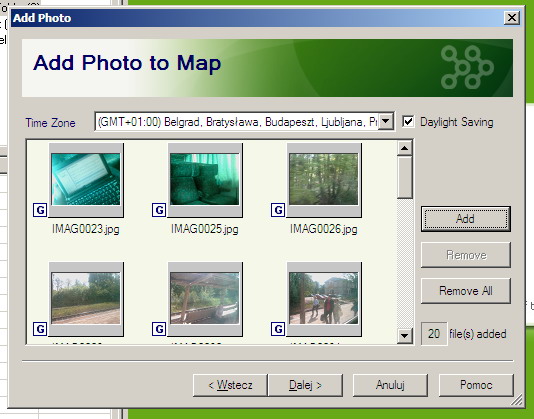Click the IMAG0023.jpg file name label
Screen dimensions: 534x419
point(86,229)
